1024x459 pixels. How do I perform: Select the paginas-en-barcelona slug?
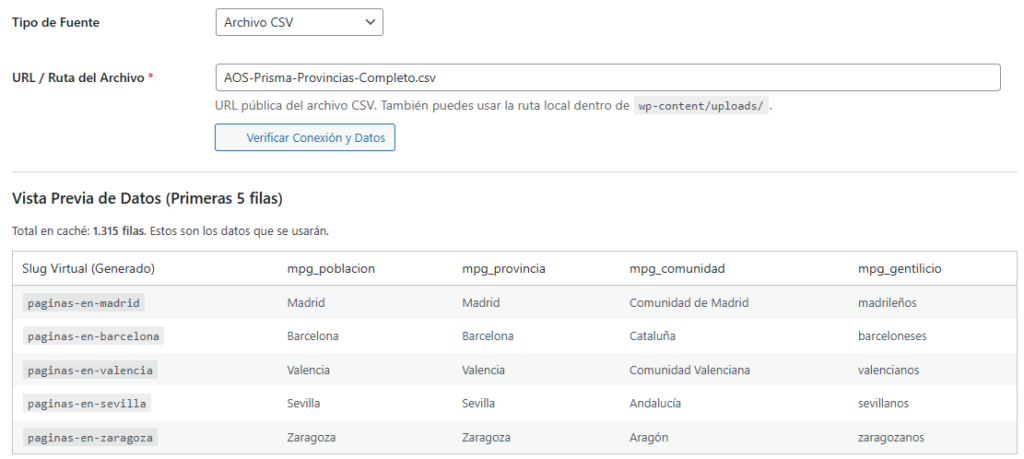click(93, 336)
